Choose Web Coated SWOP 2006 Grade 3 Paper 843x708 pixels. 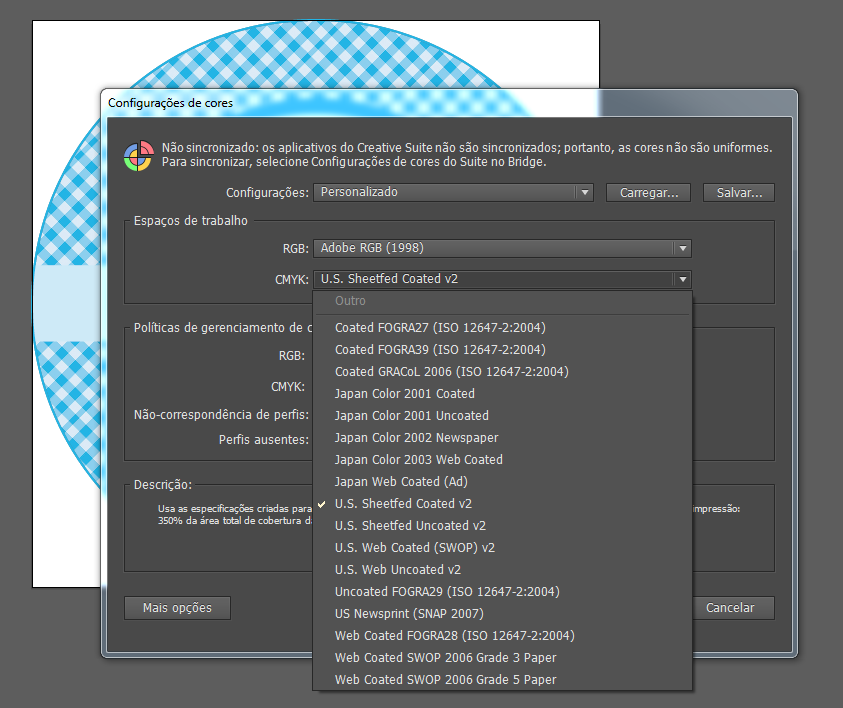pyautogui.click(x=502, y=659)
